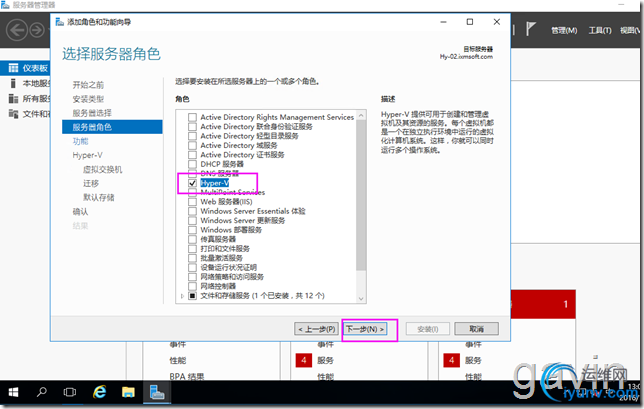The width and height of the screenshot is (644, 409).
Task: Click the roles list scrollbar thumb
Action: (361, 195)
